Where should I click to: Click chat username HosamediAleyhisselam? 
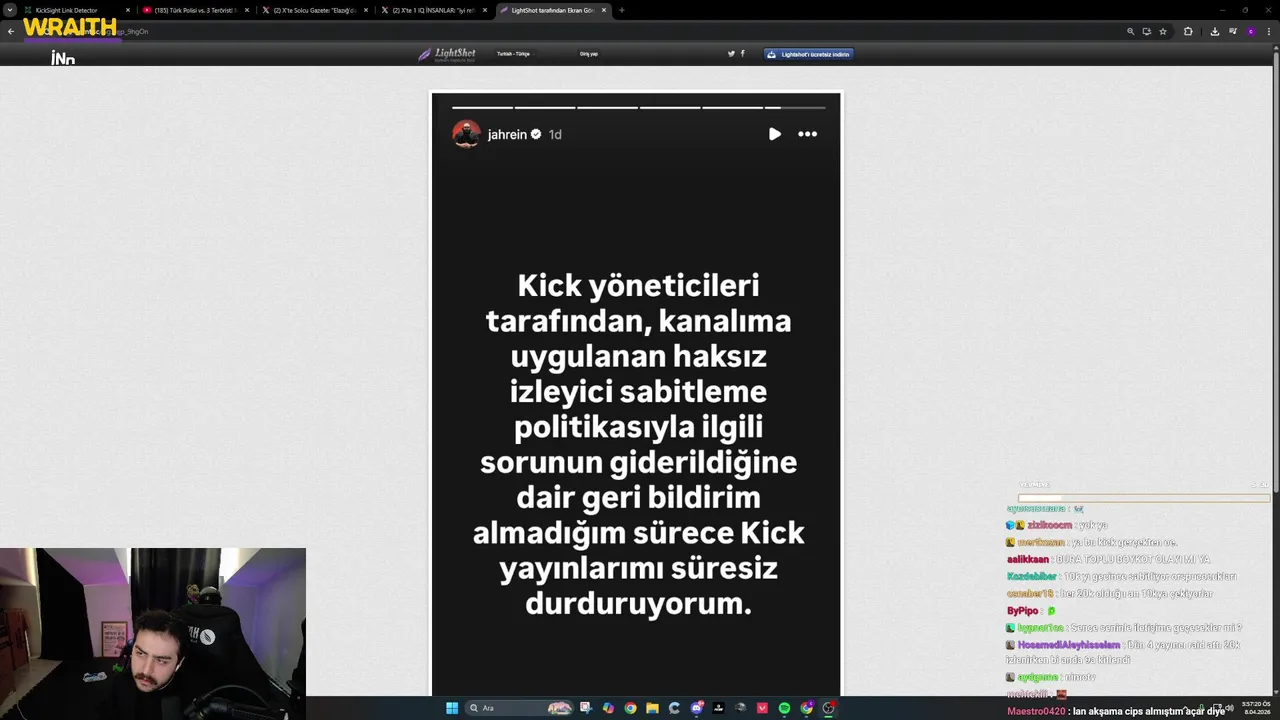[x=1069, y=645]
